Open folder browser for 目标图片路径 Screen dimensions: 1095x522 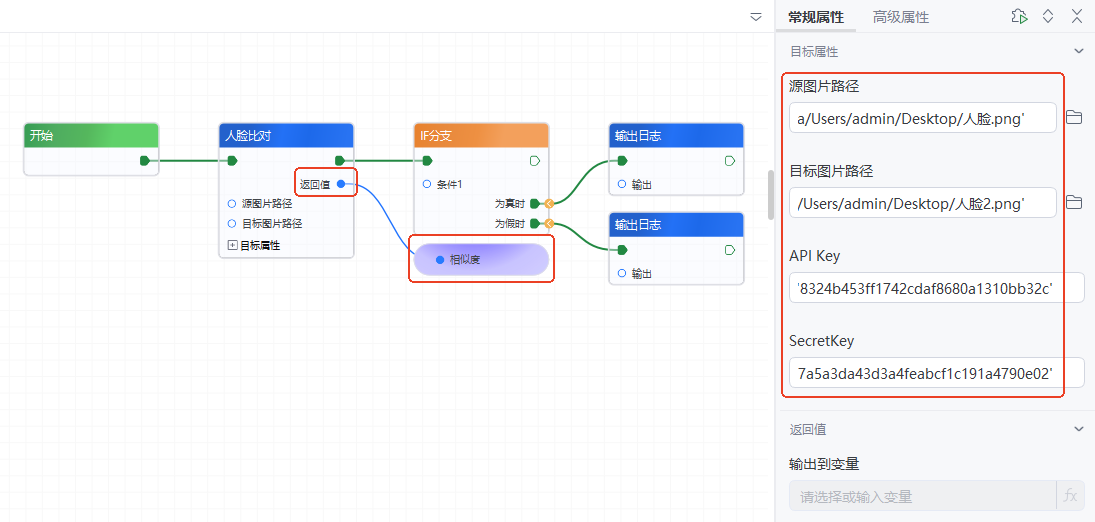click(x=1074, y=203)
